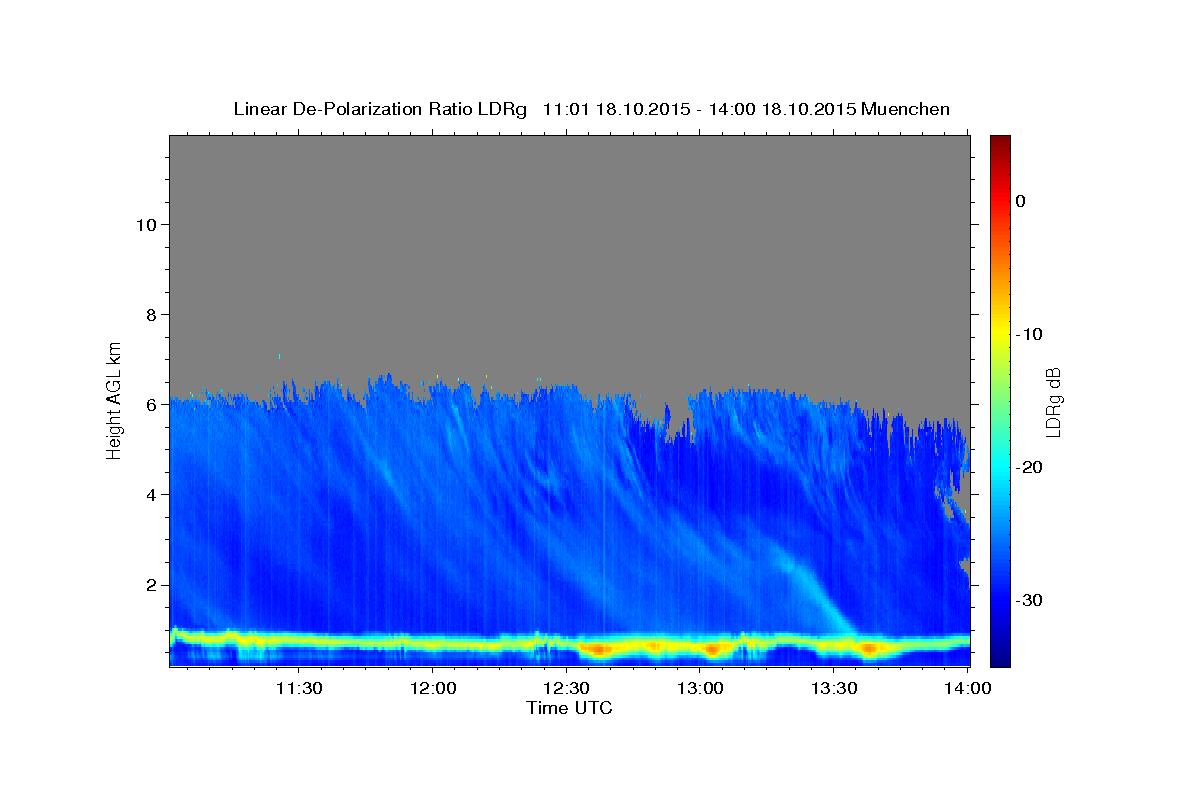Click the colorbar value -10

tap(1030, 334)
